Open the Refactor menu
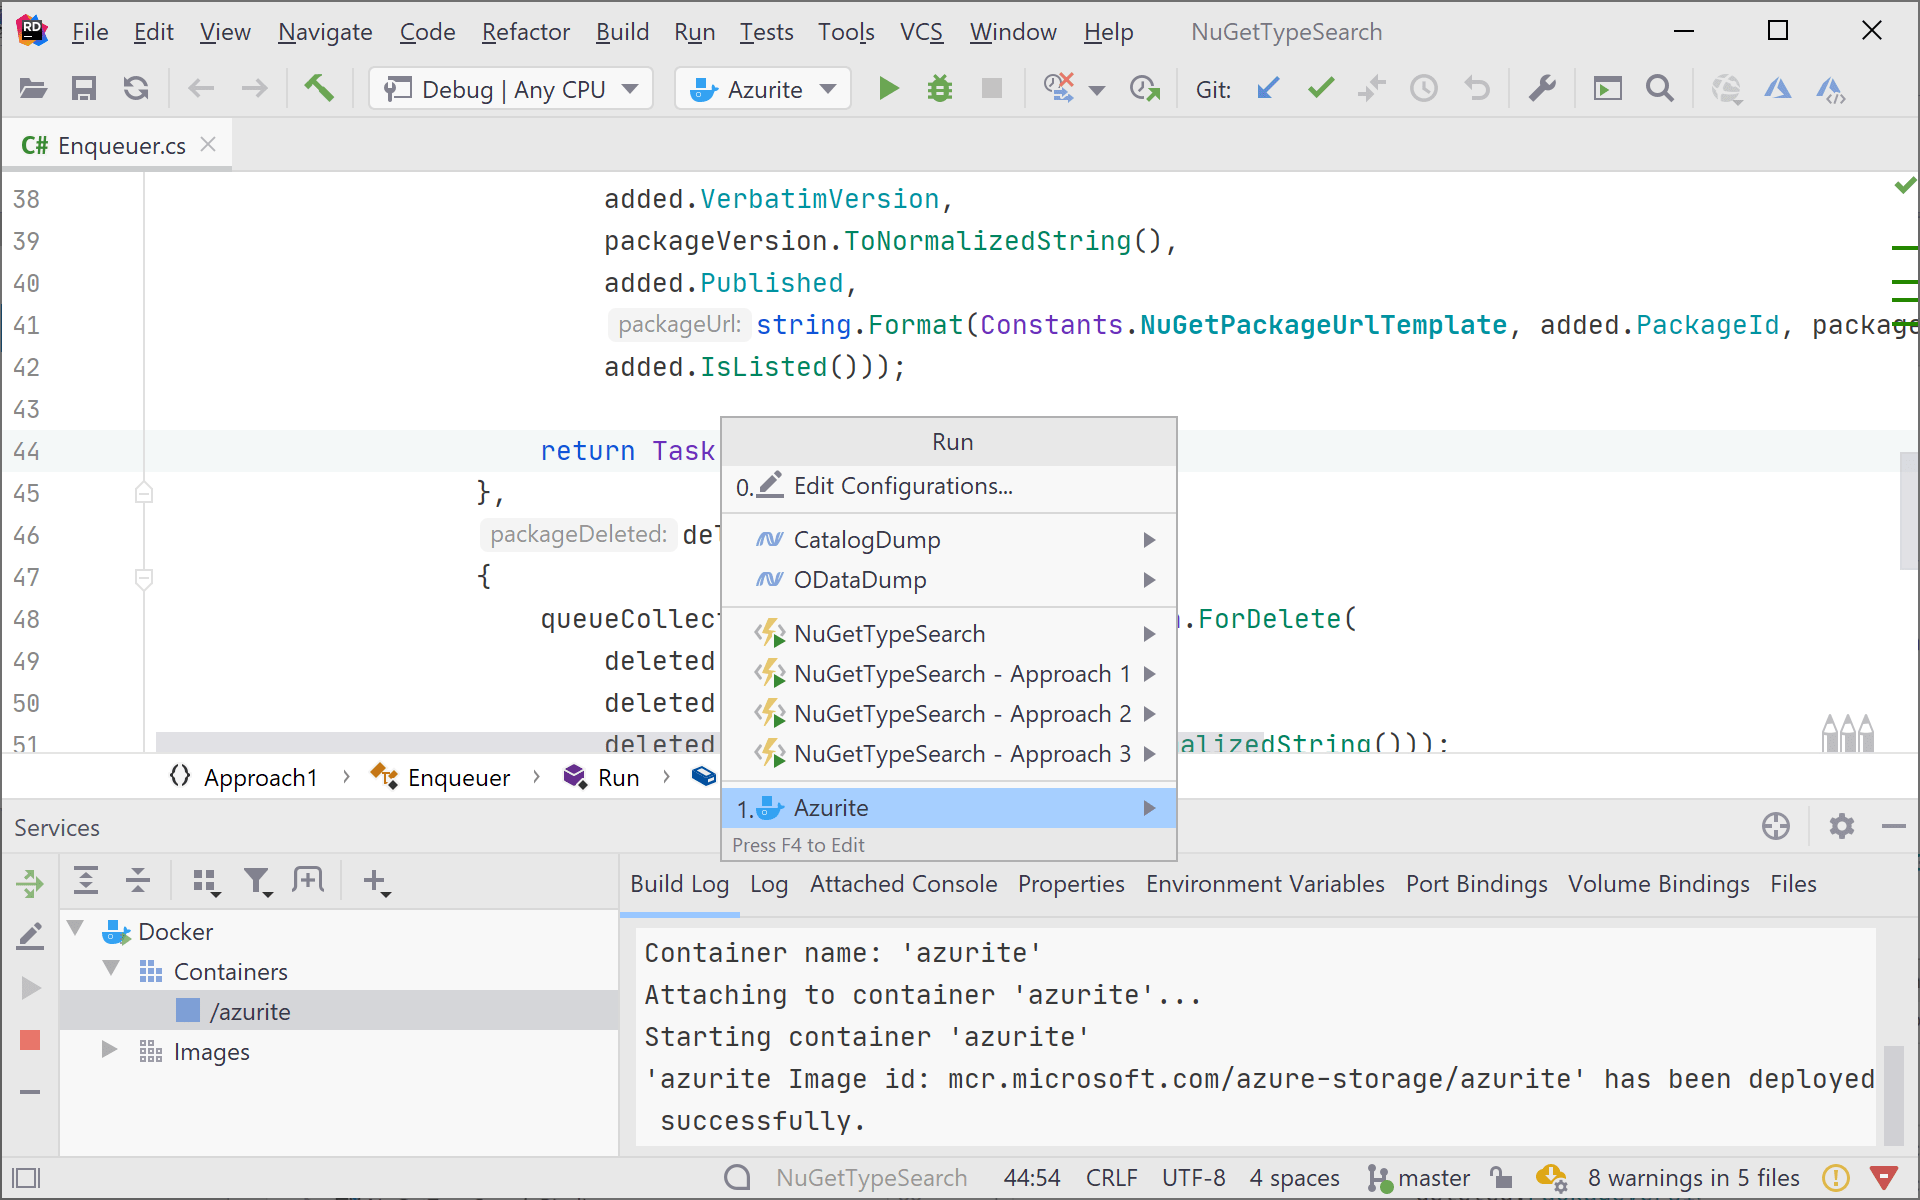The image size is (1920, 1200). tap(526, 32)
